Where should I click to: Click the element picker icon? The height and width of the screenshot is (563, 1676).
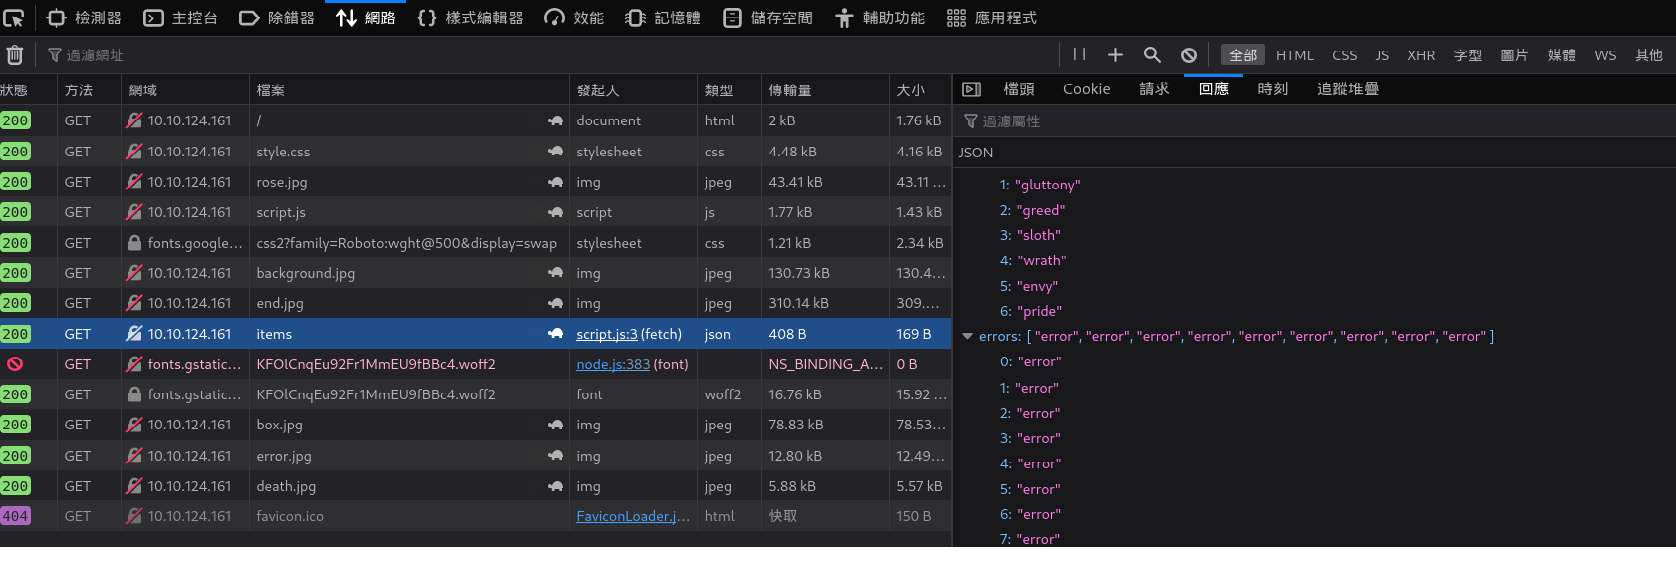(14, 18)
